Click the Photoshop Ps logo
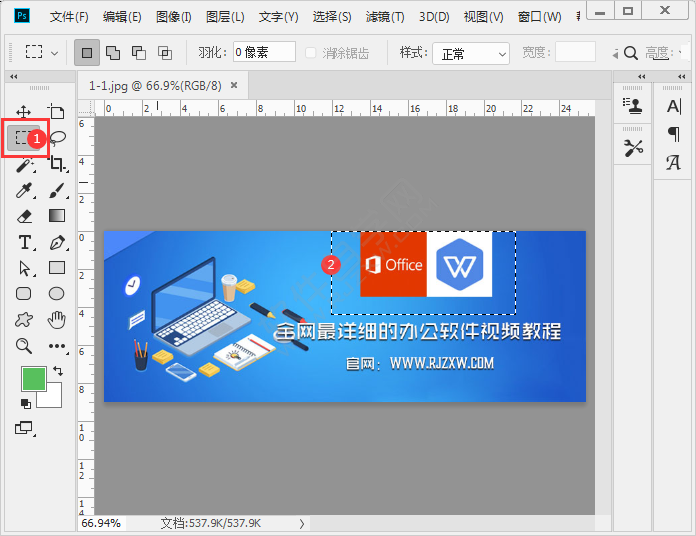 22,16
